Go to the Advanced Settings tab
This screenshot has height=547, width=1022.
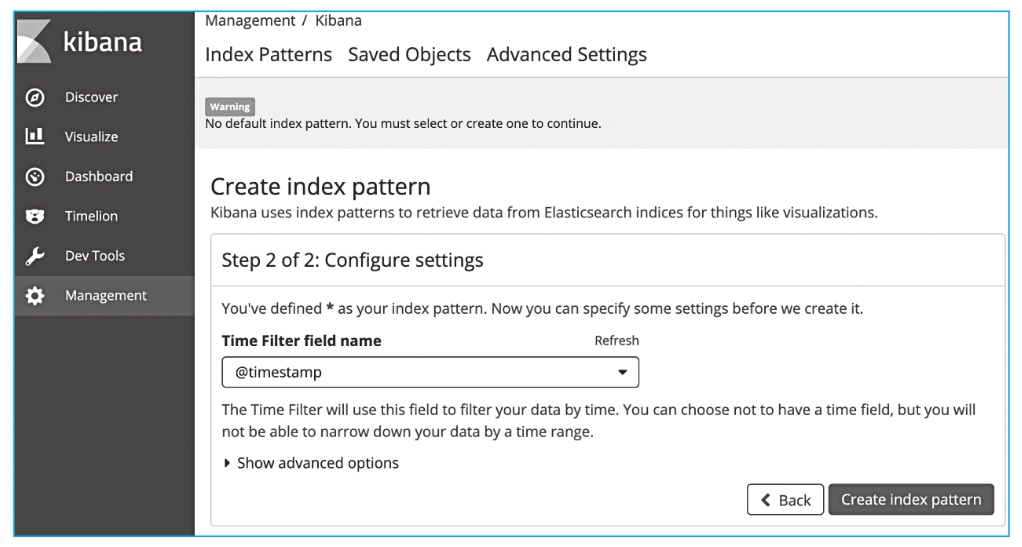[566, 55]
